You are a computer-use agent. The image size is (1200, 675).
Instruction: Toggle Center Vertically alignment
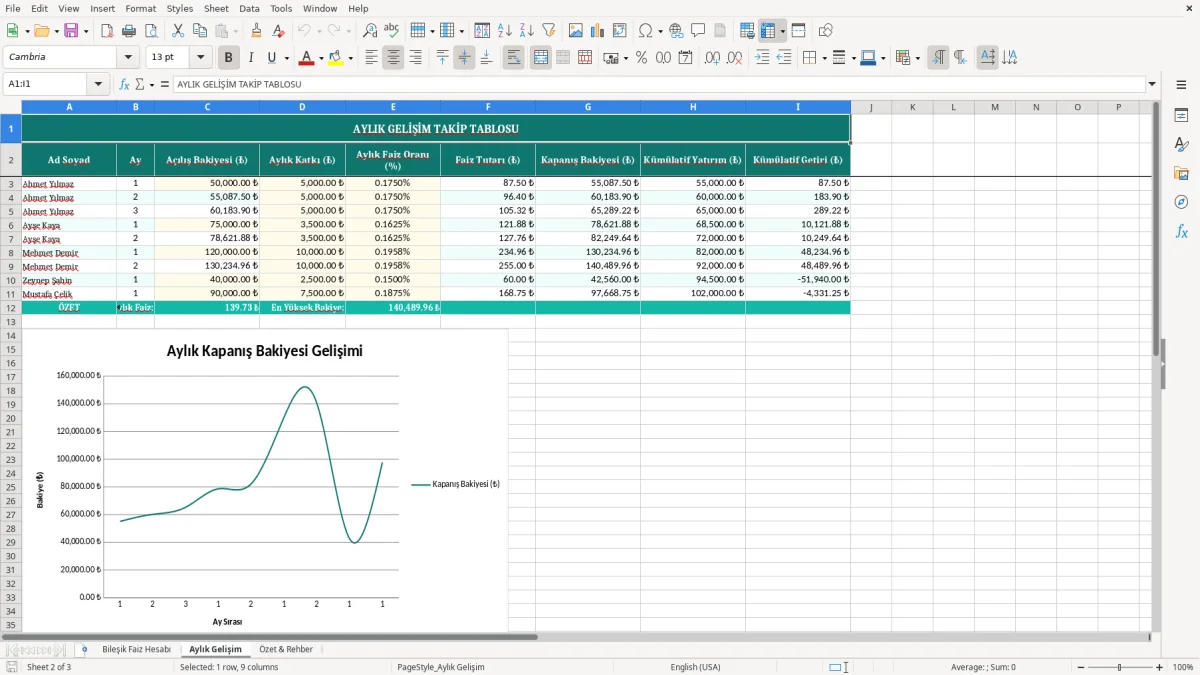(x=464, y=58)
